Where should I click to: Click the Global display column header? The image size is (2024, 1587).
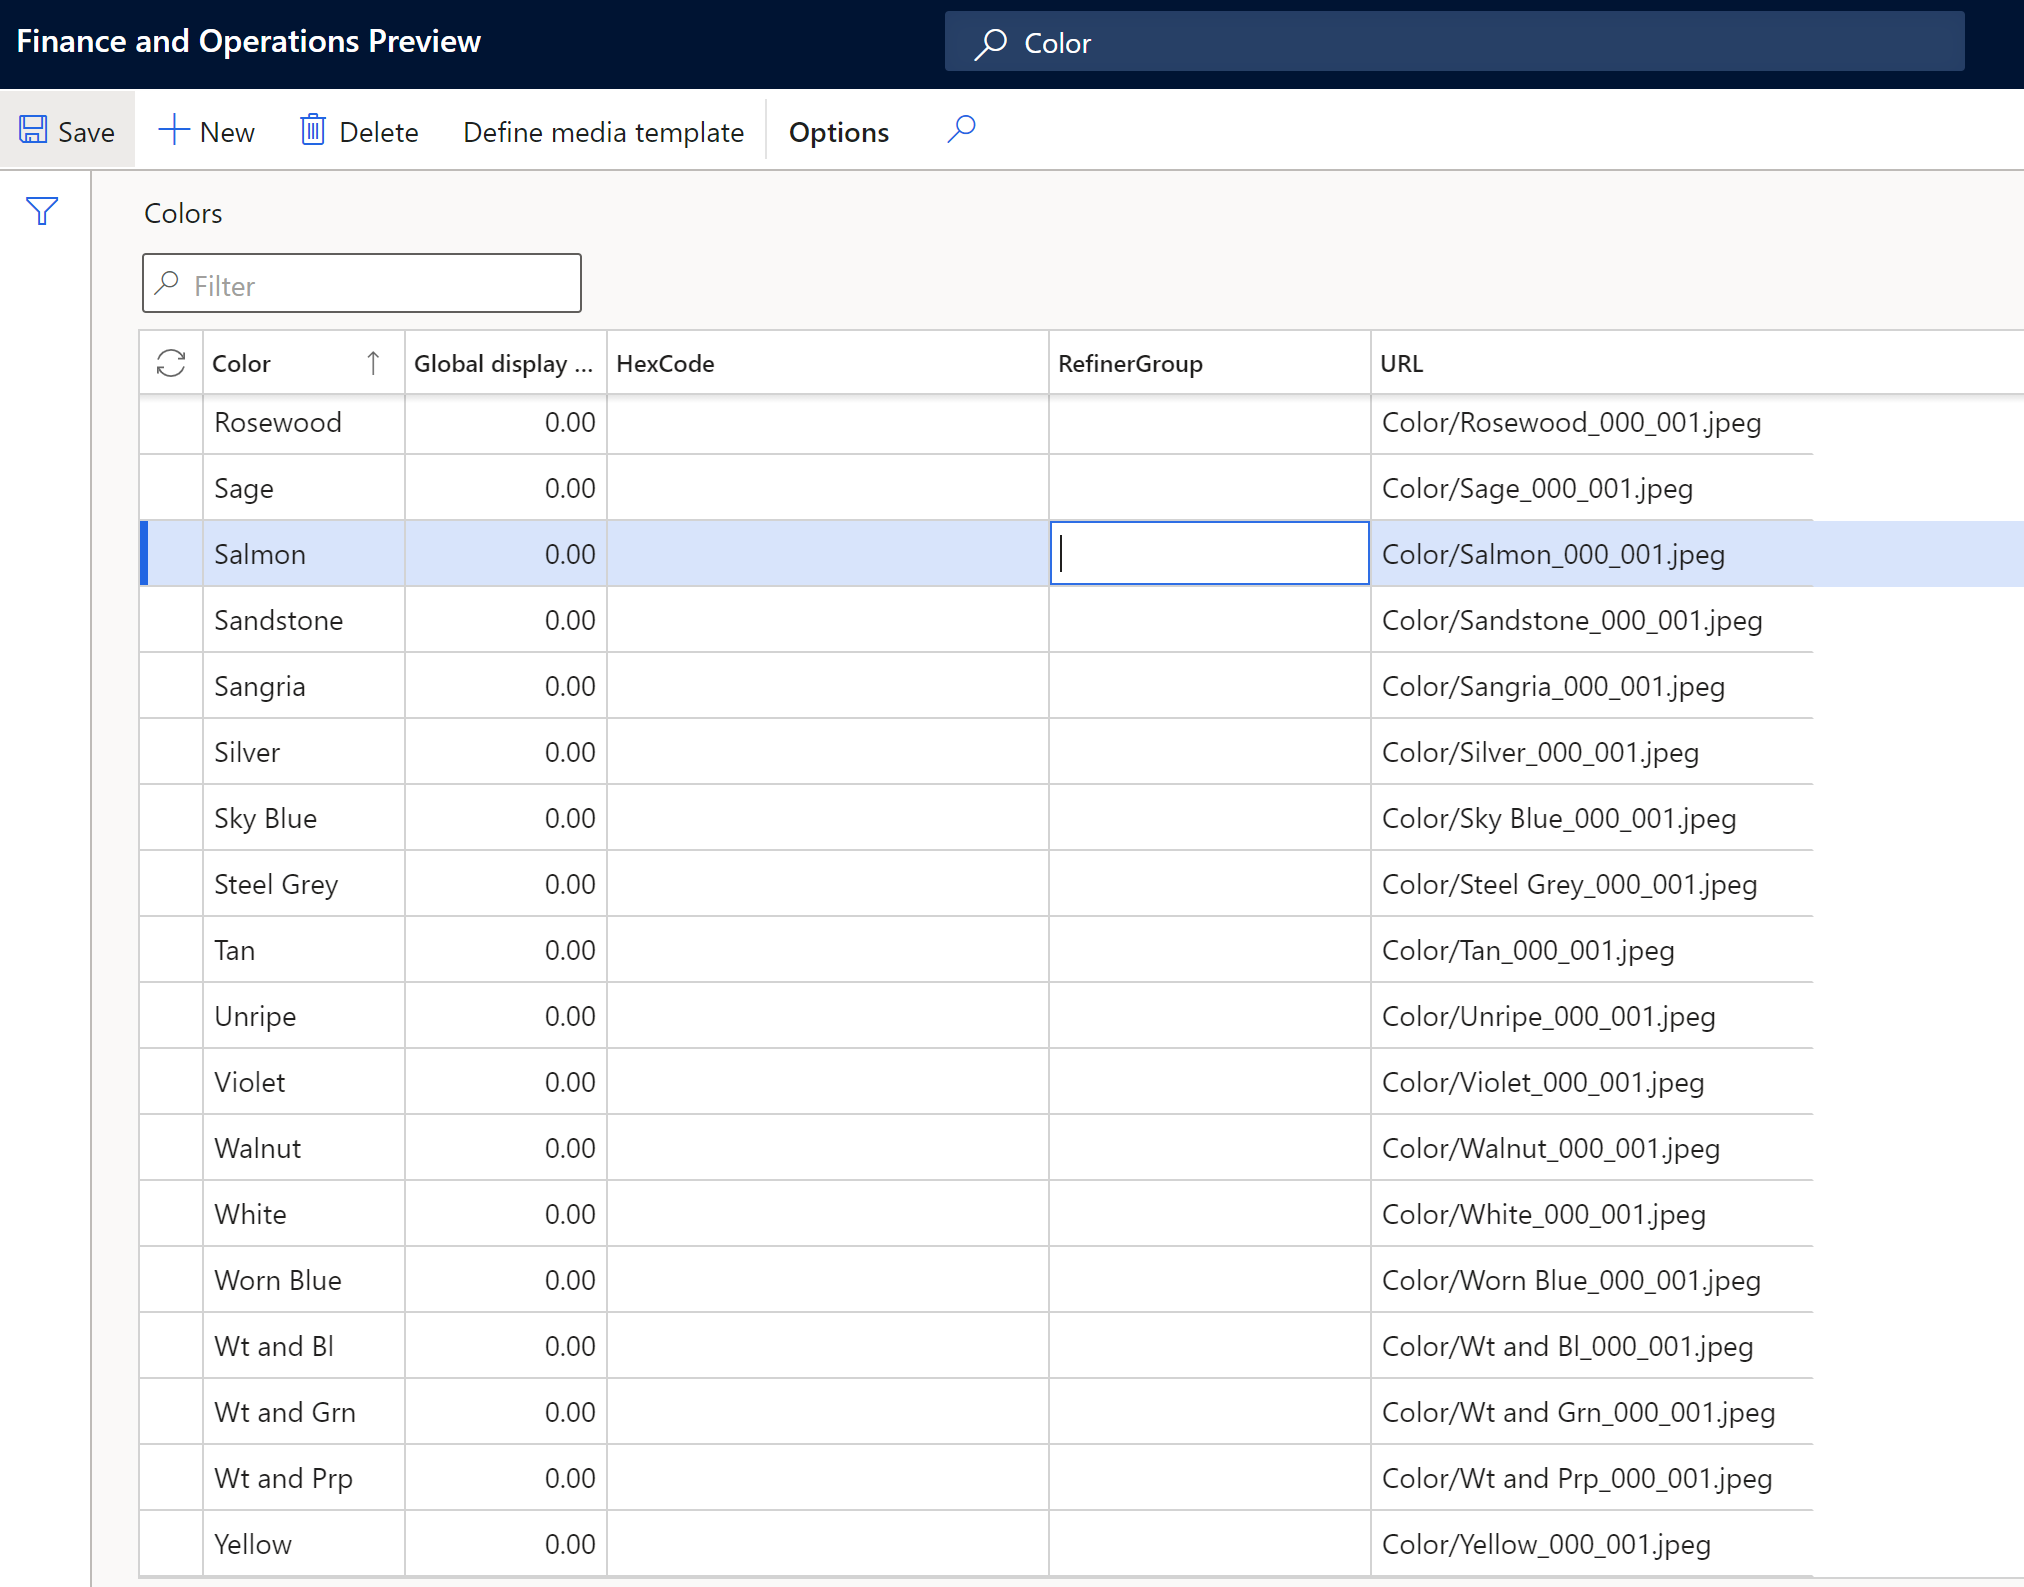(x=501, y=361)
